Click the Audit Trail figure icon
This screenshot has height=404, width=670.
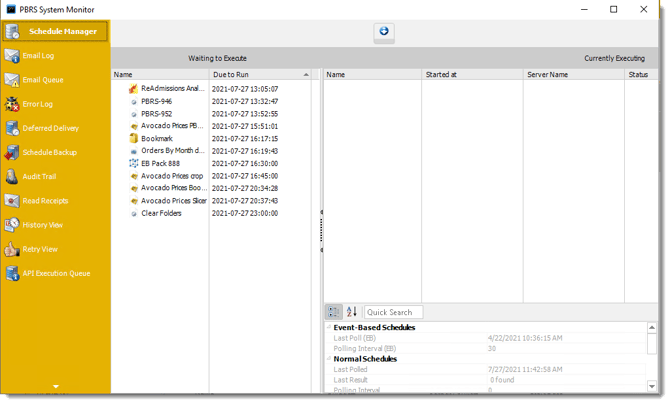point(12,177)
